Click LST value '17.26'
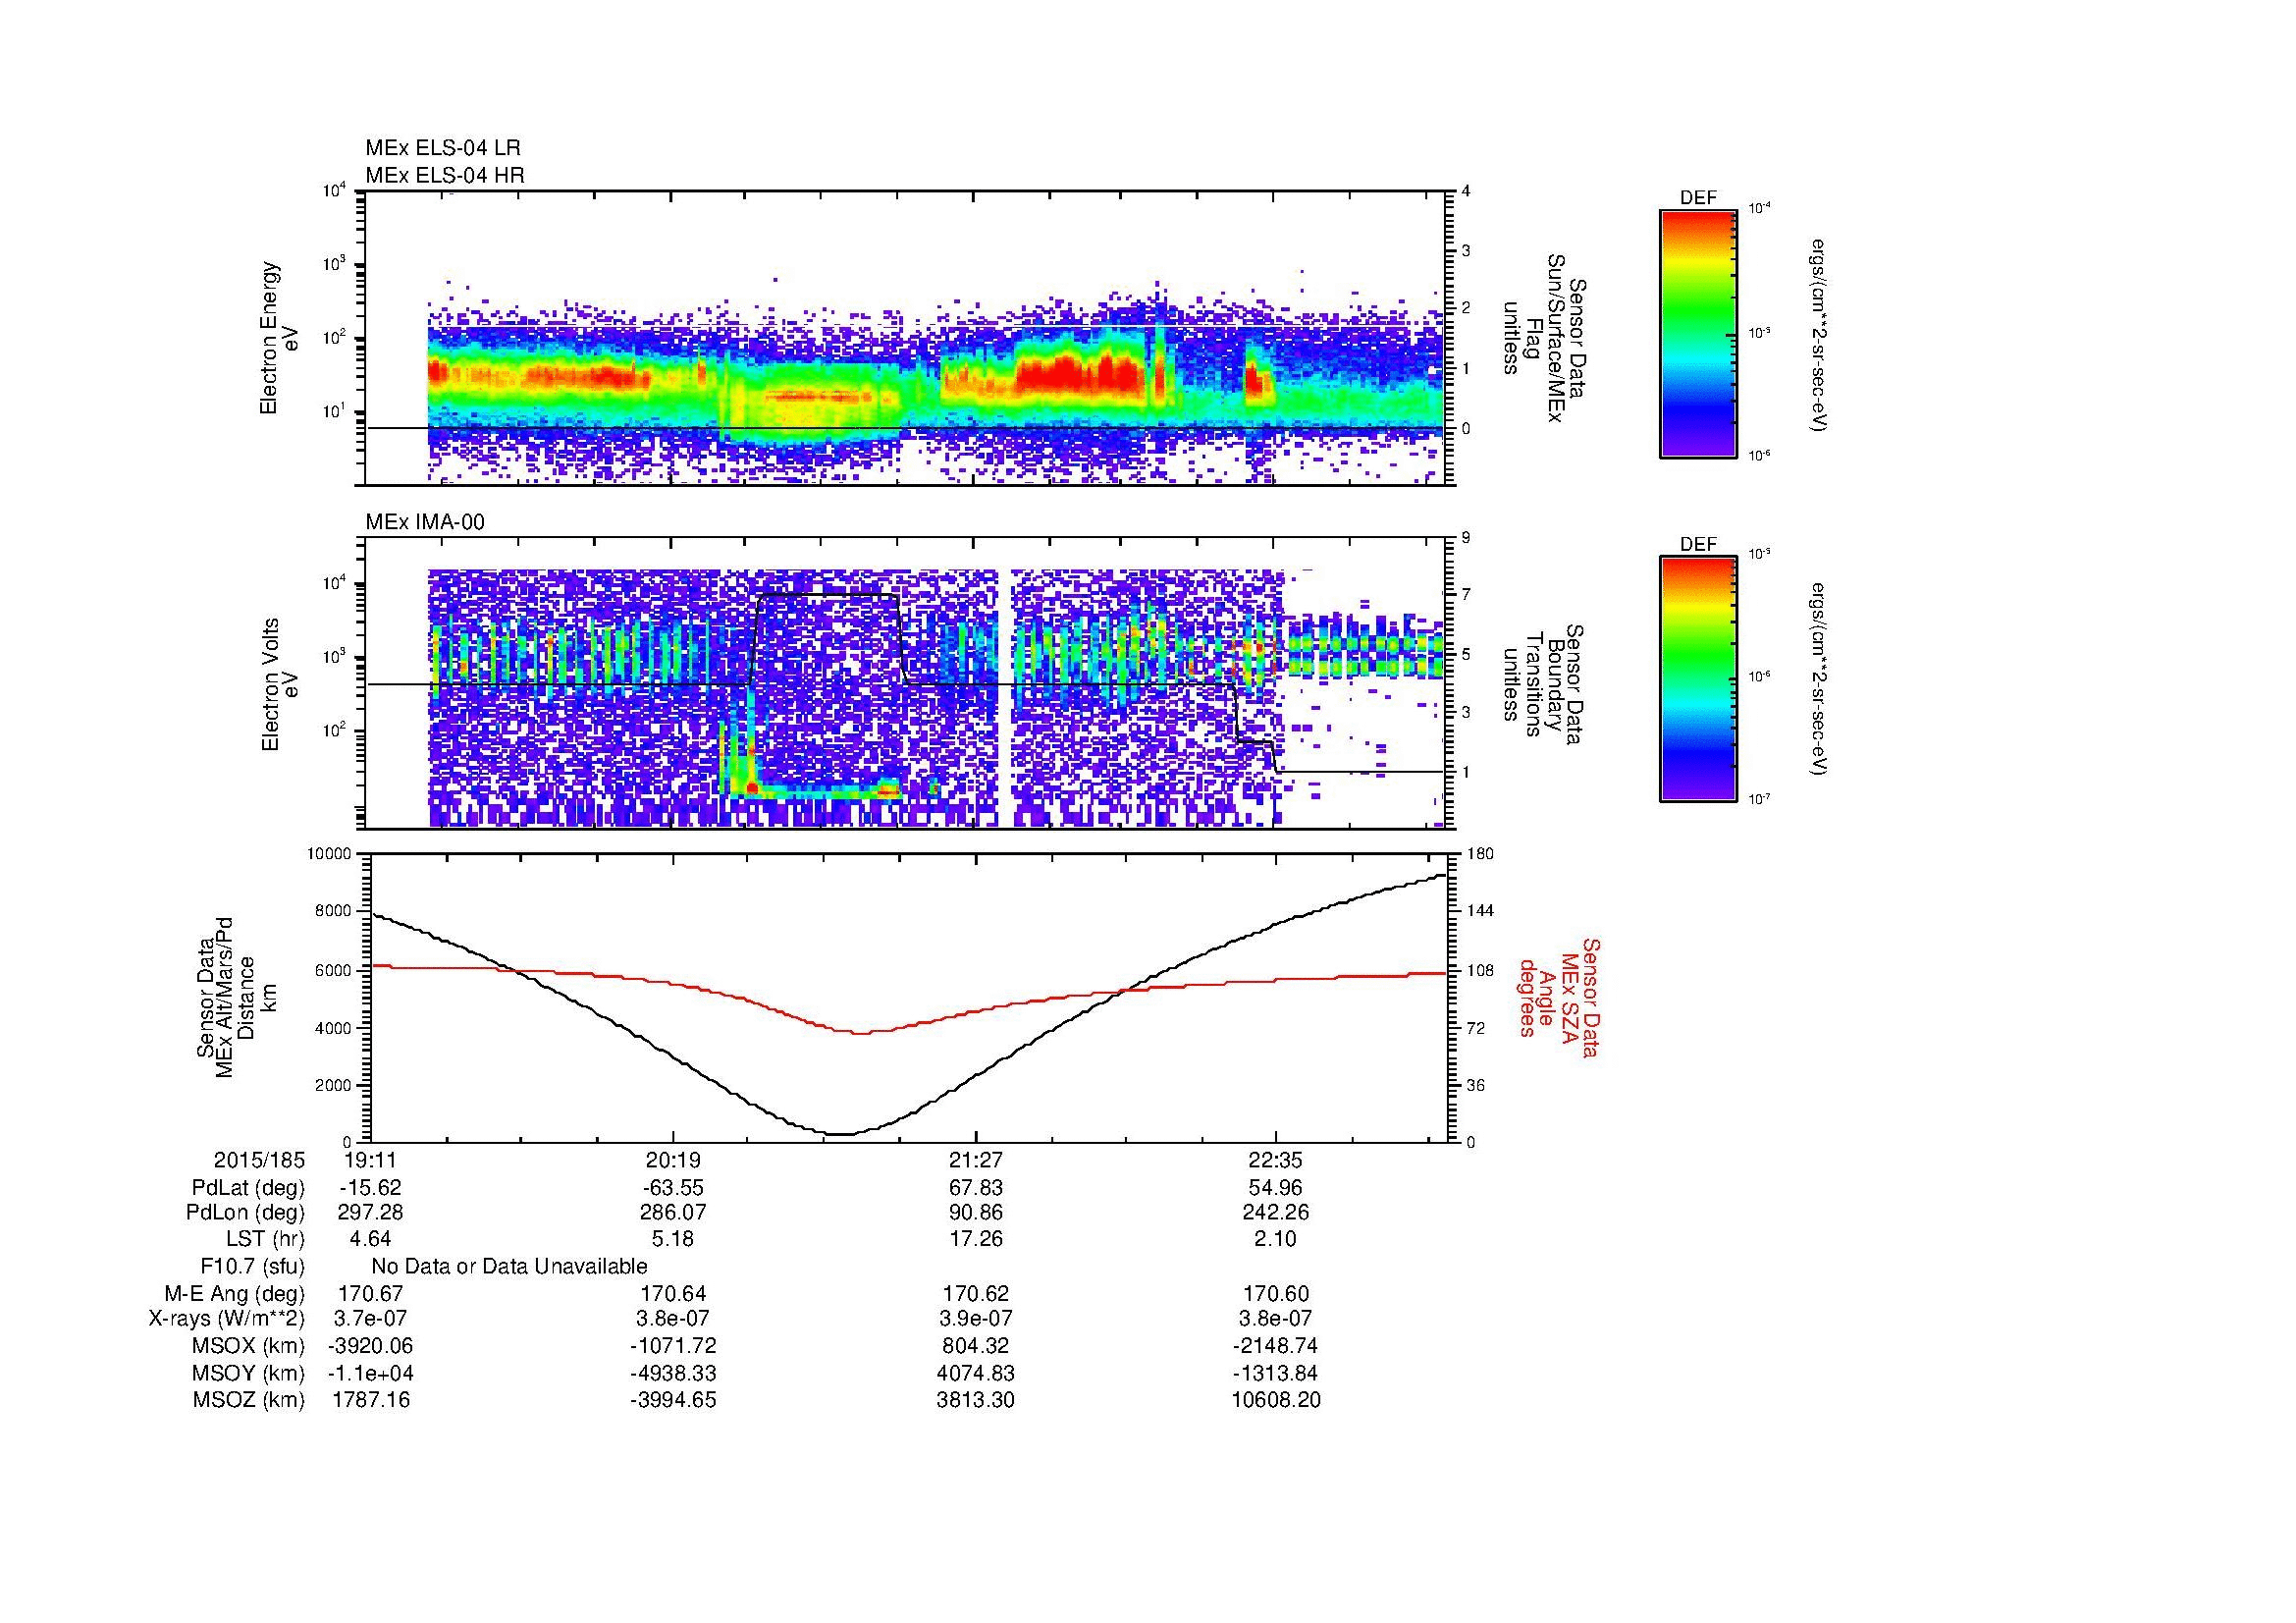The height and width of the screenshot is (1623, 2296). 975,1239
